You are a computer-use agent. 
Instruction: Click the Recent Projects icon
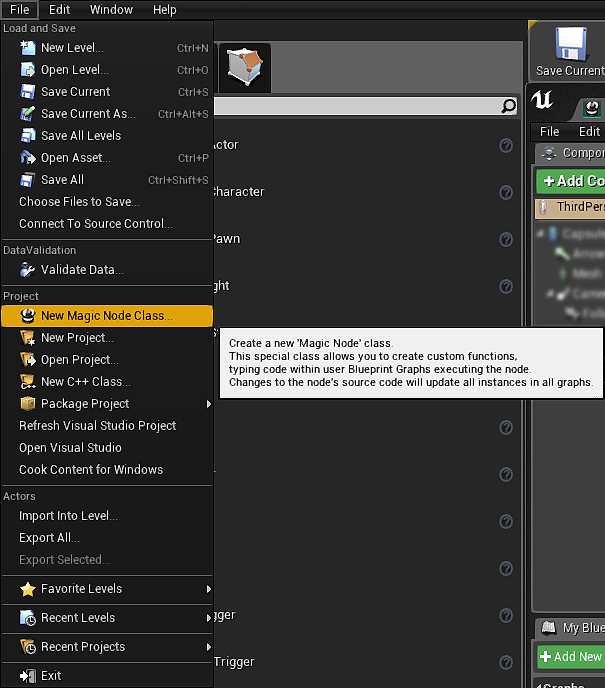tap(28, 647)
